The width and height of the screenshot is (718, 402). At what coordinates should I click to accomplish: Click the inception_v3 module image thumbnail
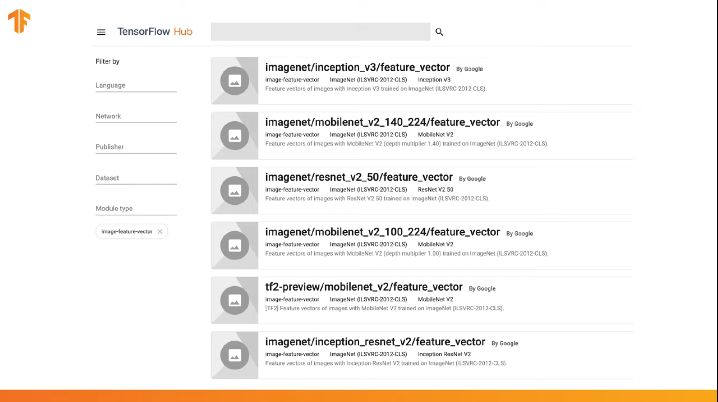(x=234, y=81)
